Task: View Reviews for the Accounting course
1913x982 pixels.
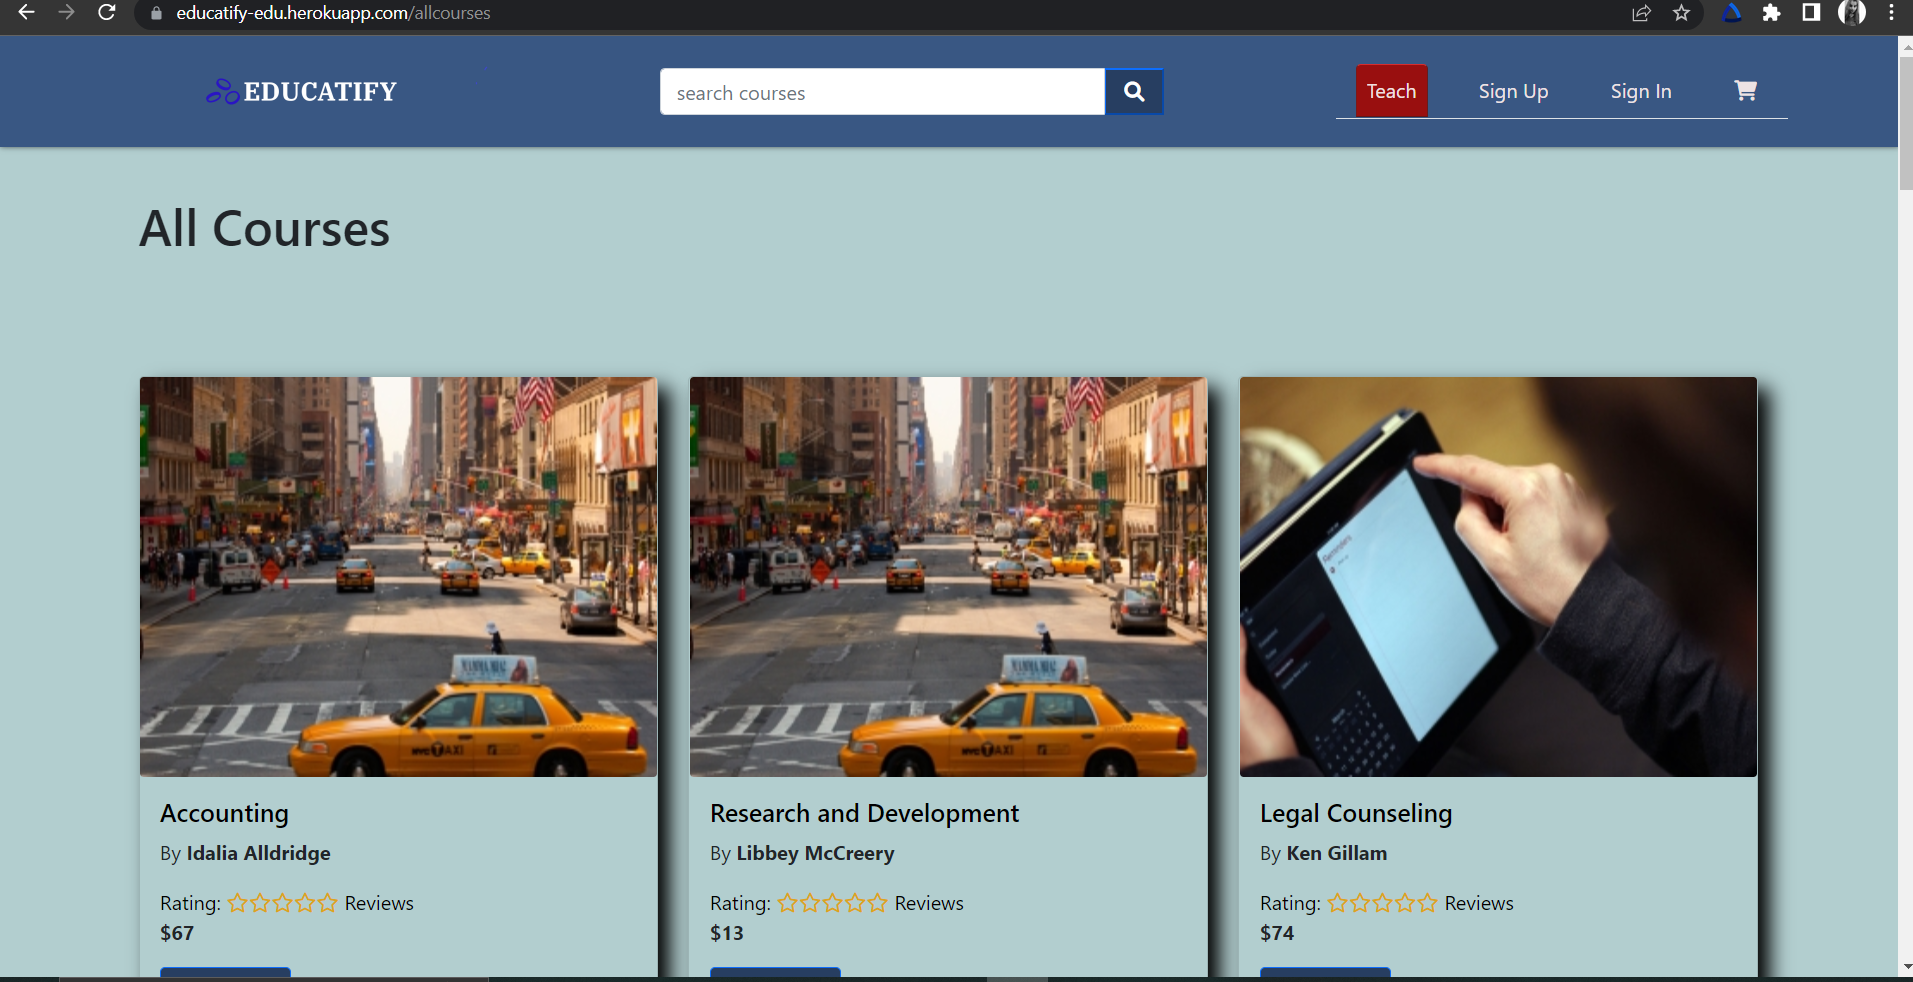Action: pyautogui.click(x=379, y=903)
